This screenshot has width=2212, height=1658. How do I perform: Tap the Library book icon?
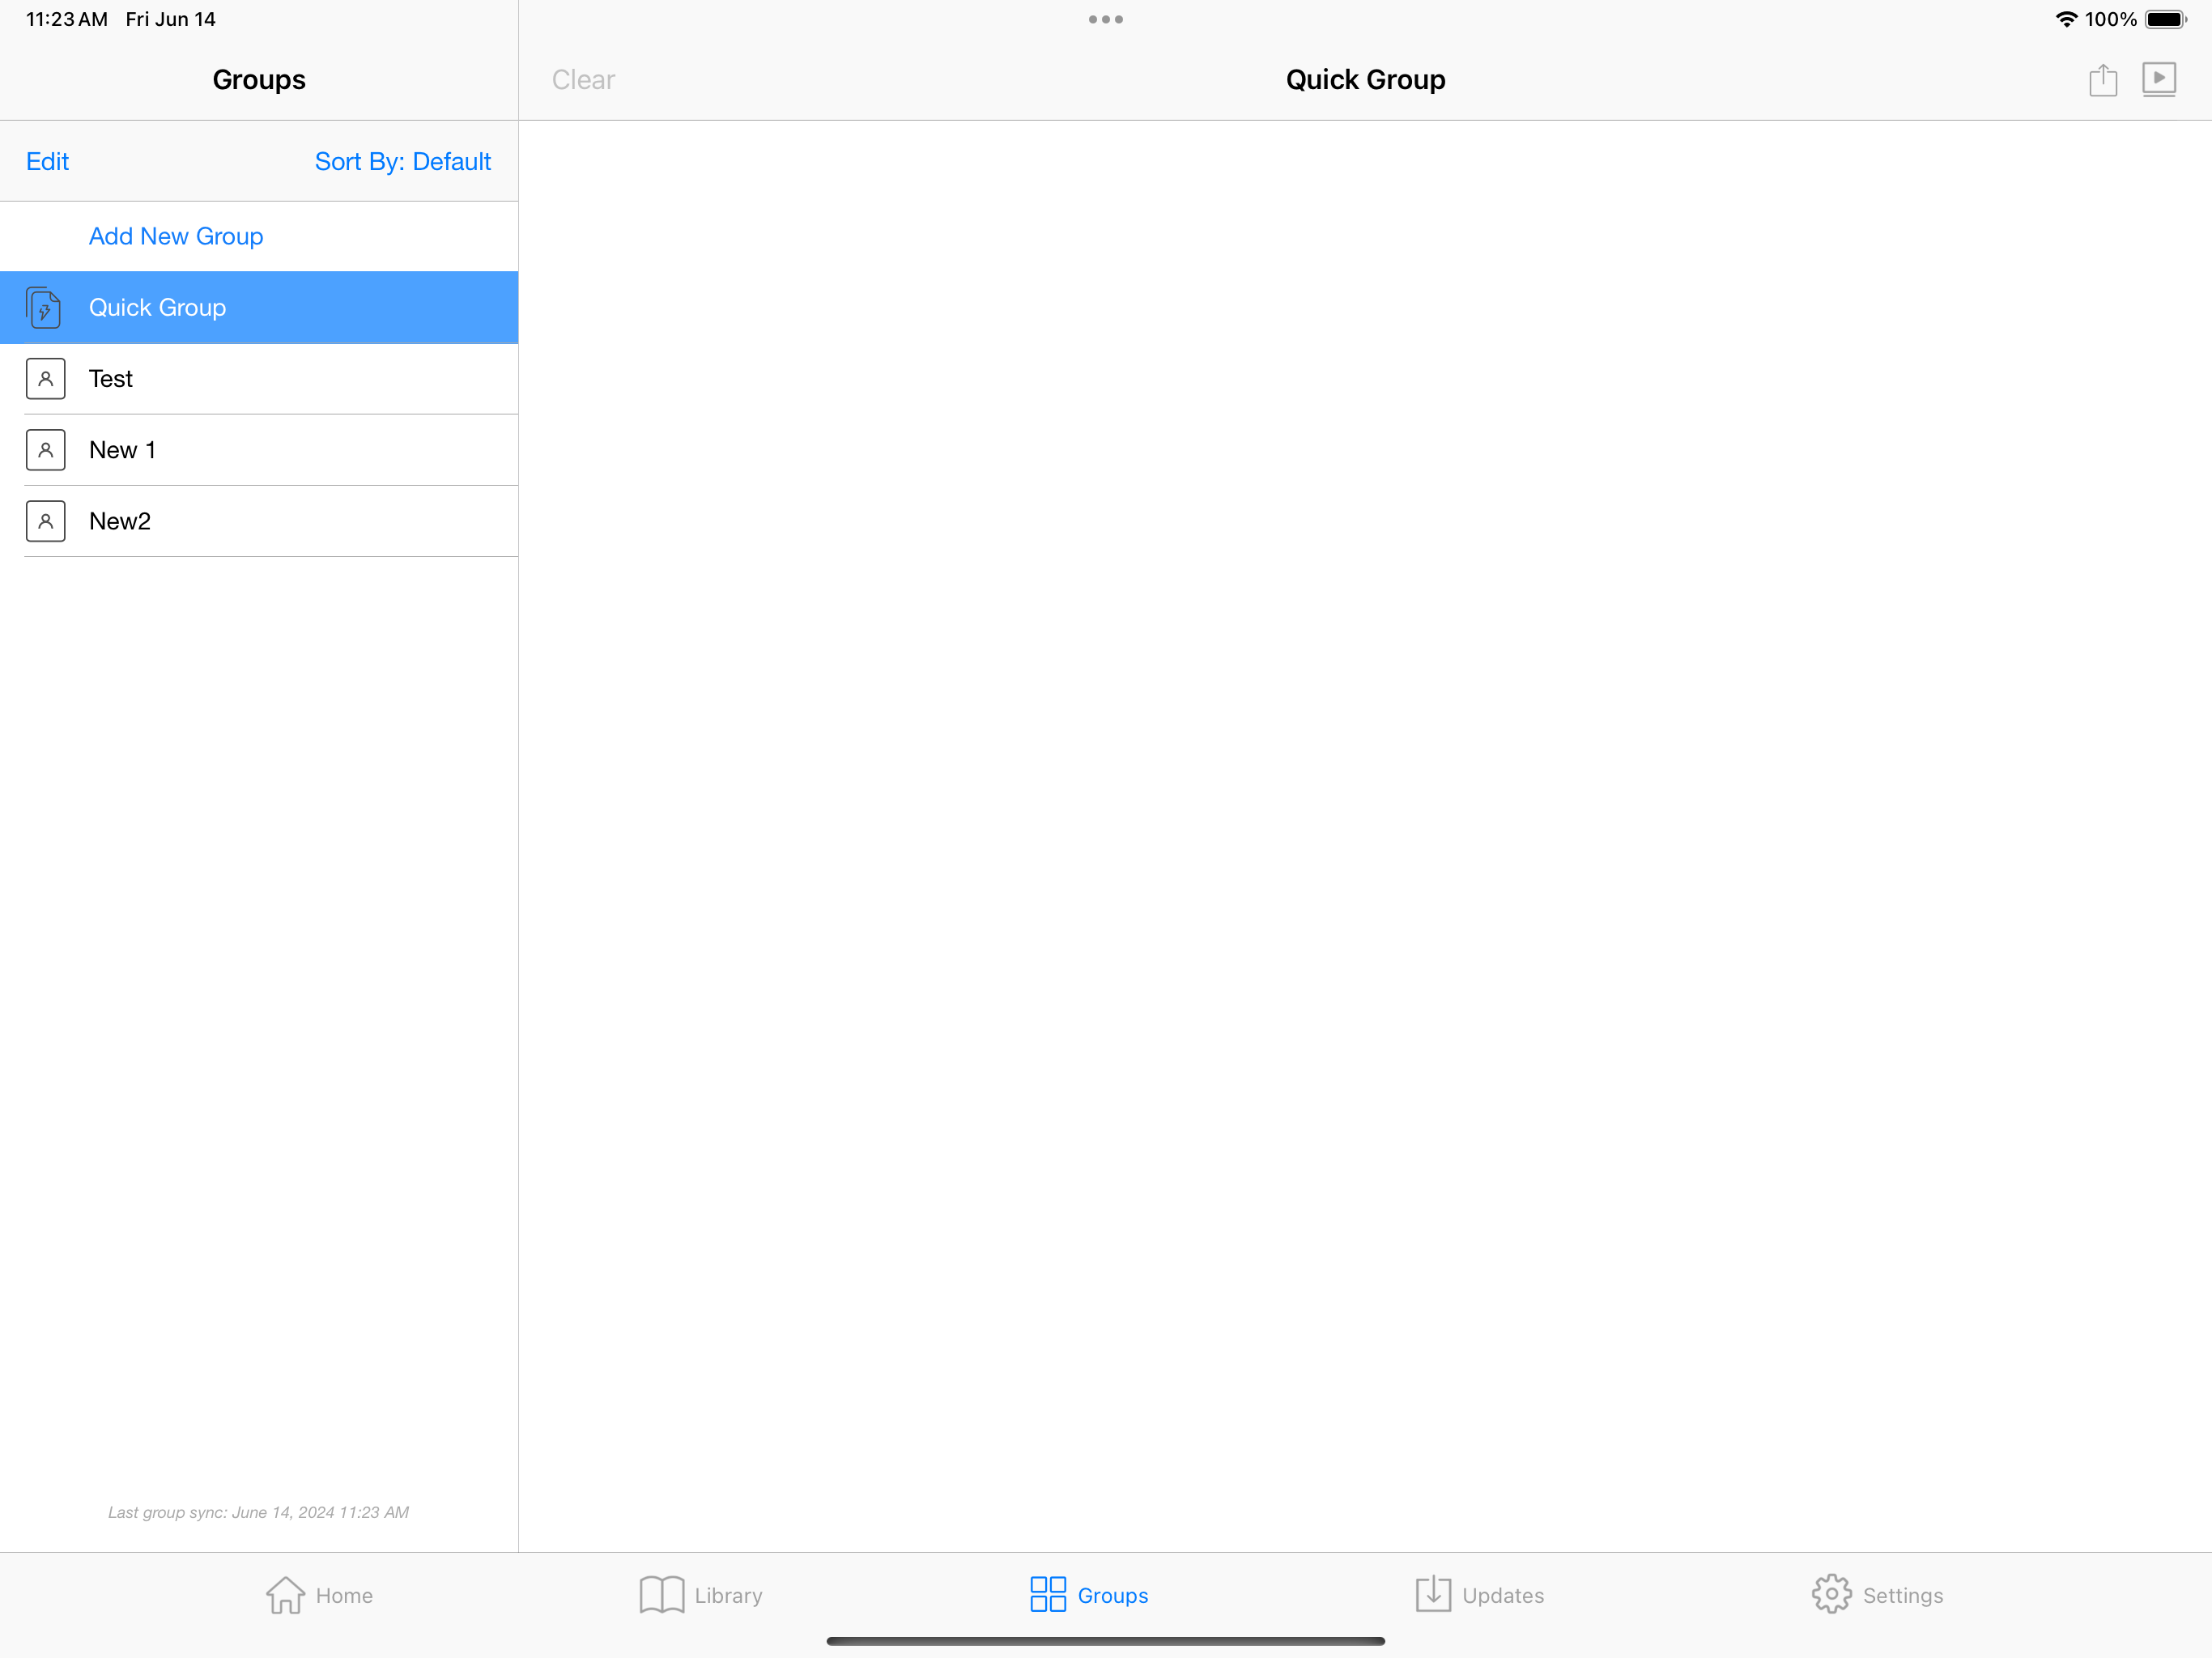(661, 1595)
